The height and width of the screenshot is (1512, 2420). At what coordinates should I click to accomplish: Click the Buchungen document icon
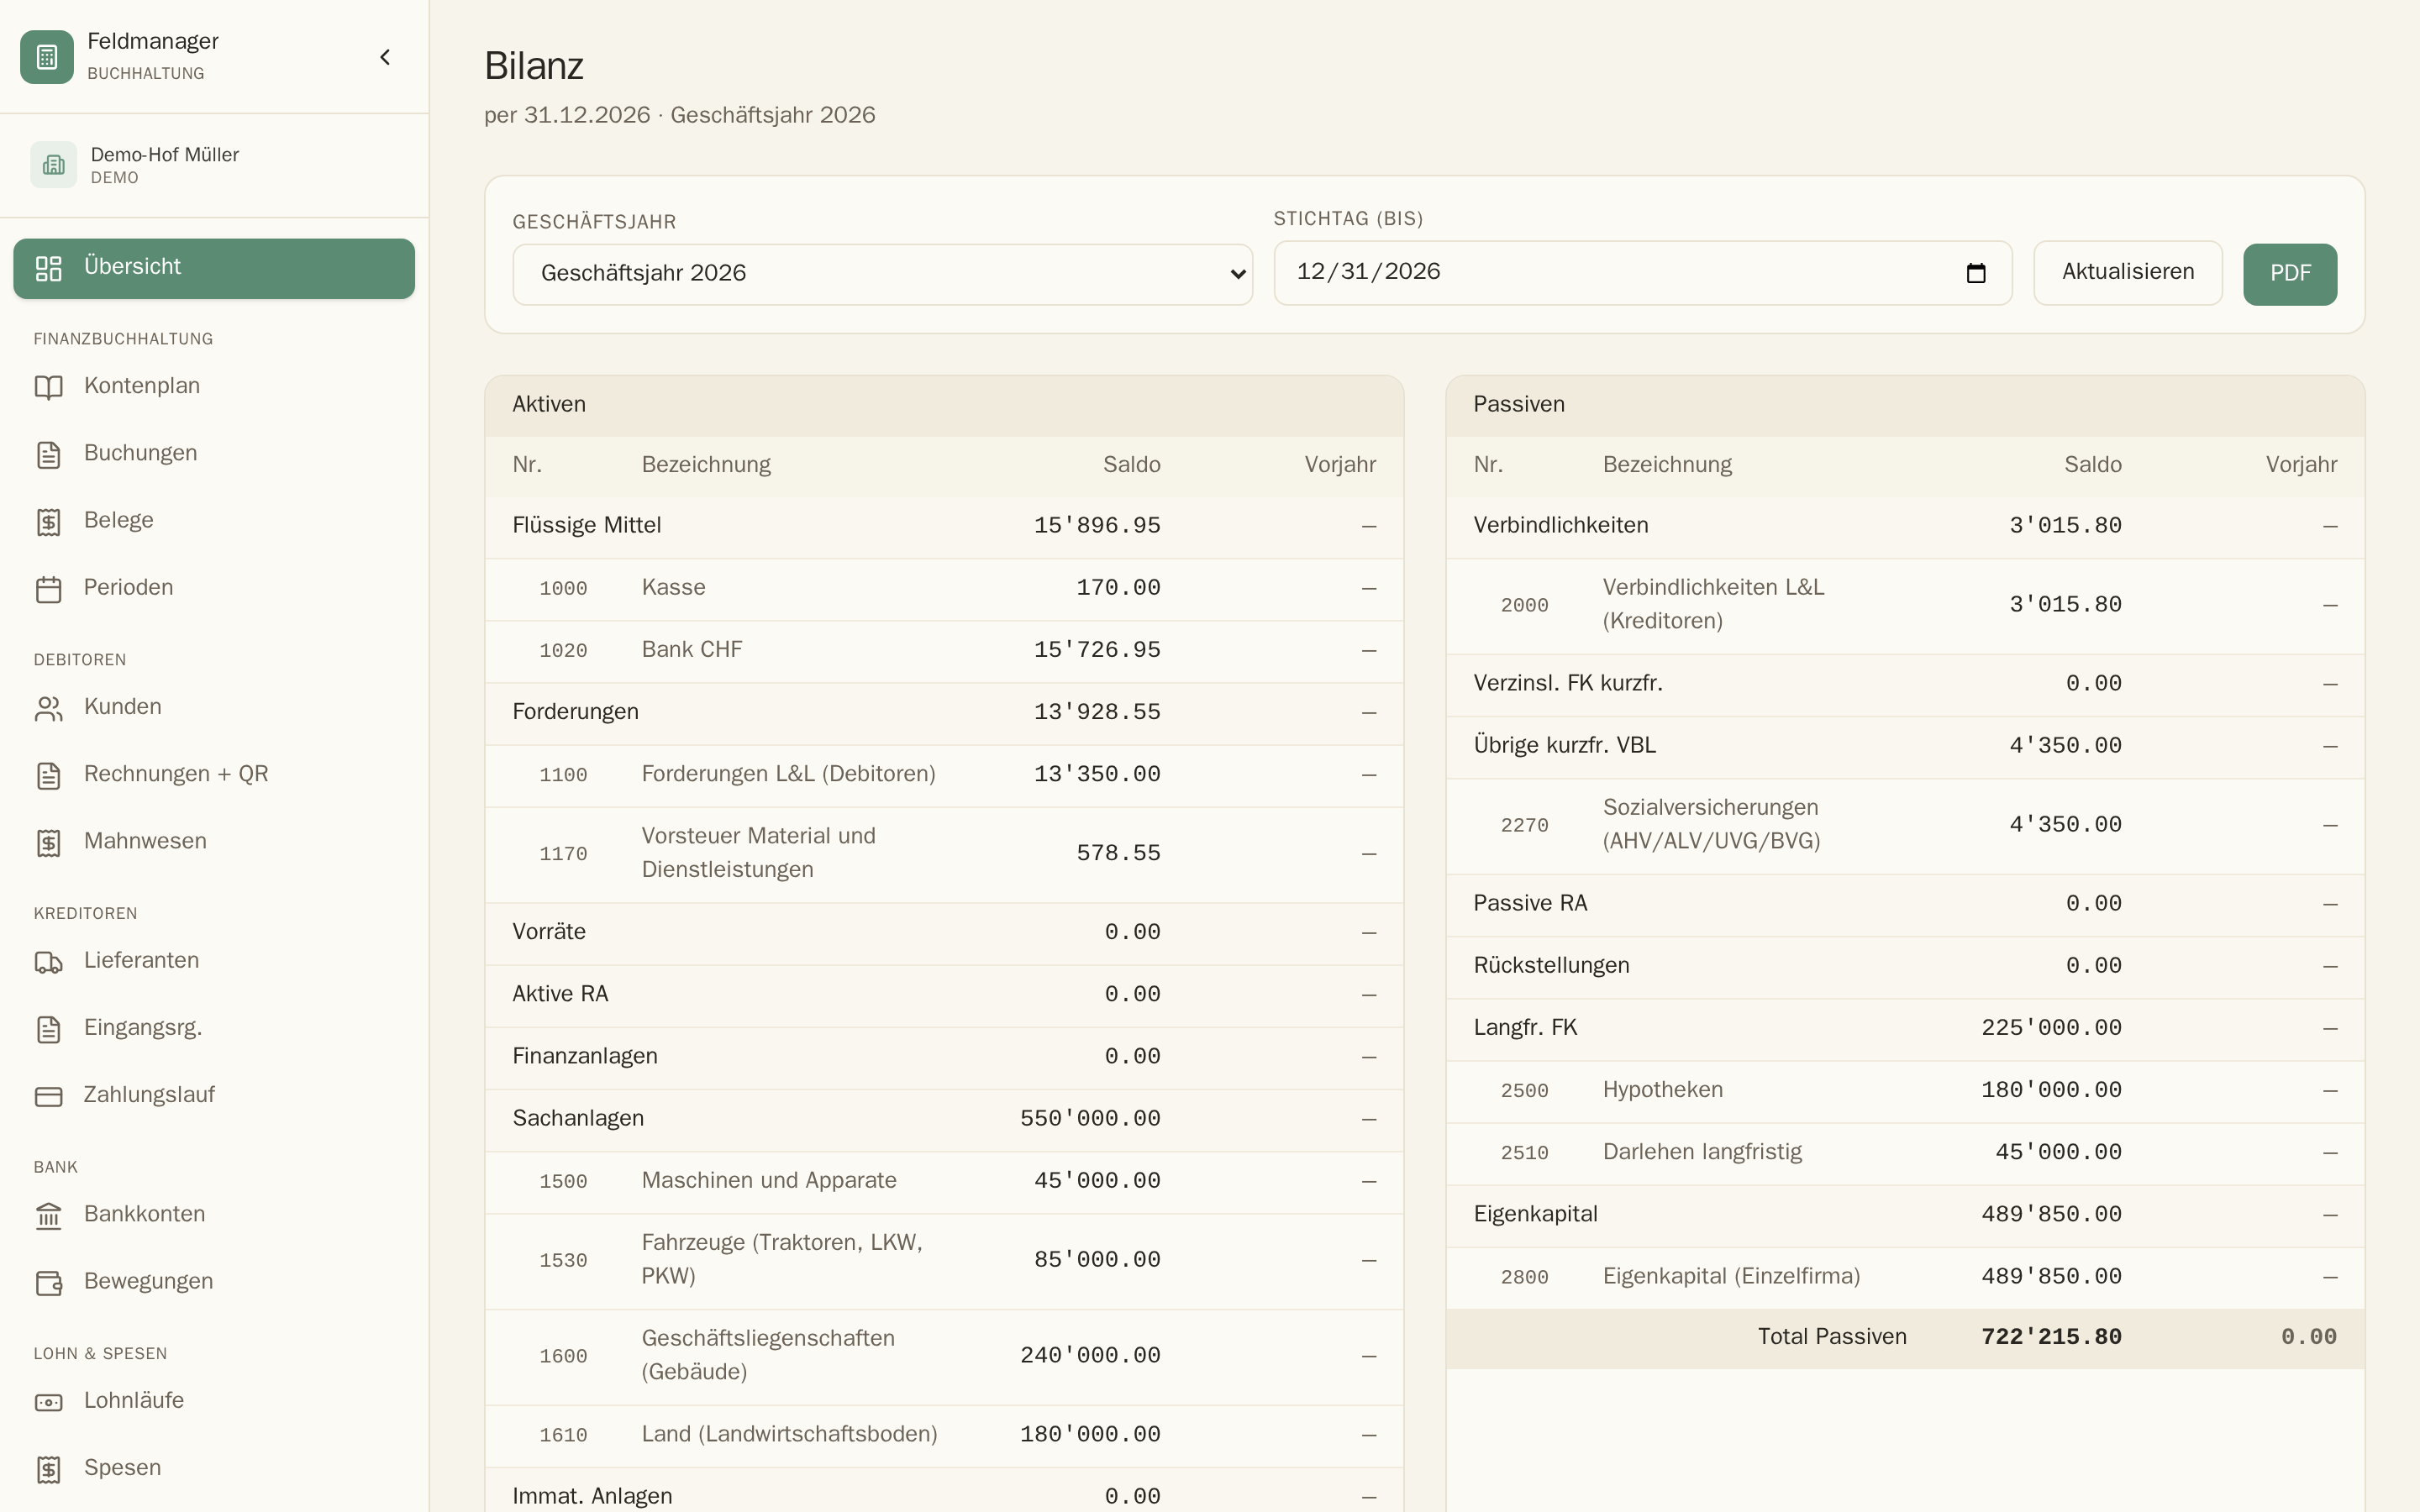click(48, 454)
